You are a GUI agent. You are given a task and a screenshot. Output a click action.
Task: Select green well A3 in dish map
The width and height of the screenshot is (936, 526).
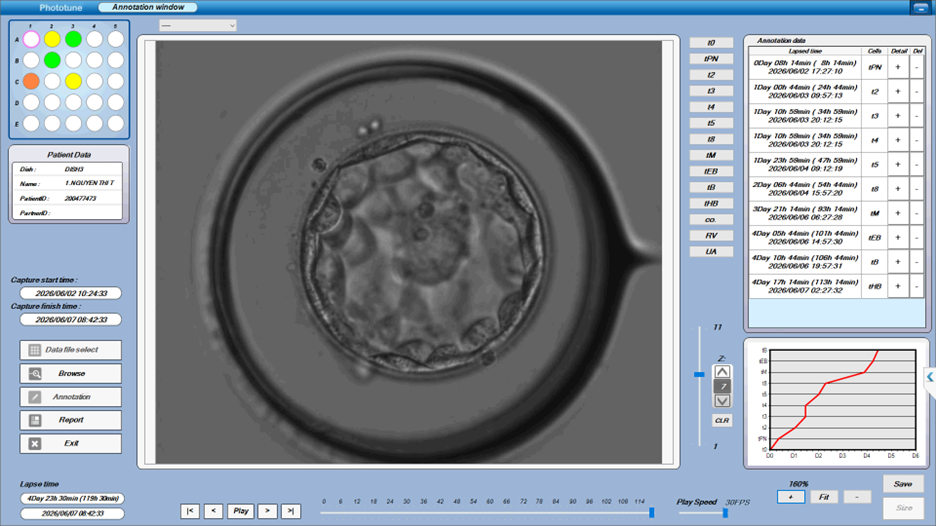(73, 39)
